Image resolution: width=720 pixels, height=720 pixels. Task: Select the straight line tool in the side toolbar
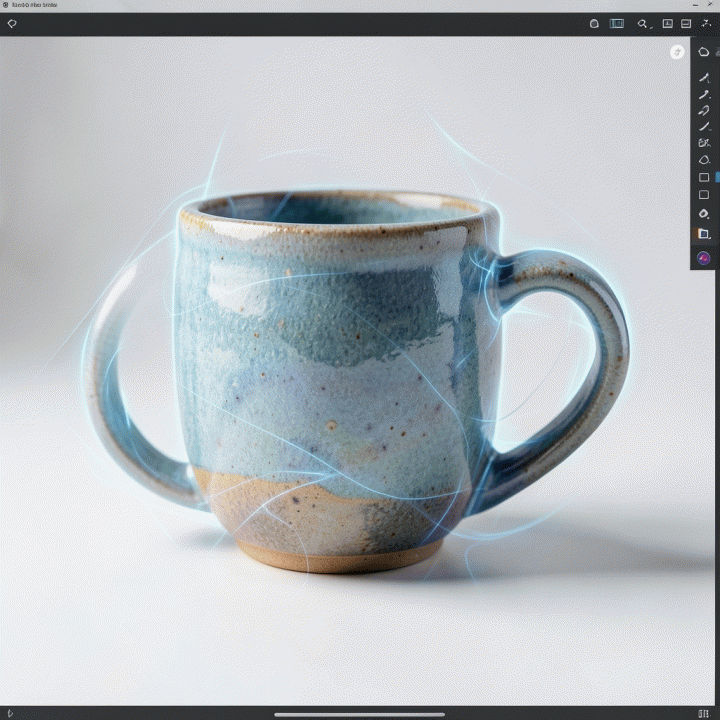click(704, 126)
